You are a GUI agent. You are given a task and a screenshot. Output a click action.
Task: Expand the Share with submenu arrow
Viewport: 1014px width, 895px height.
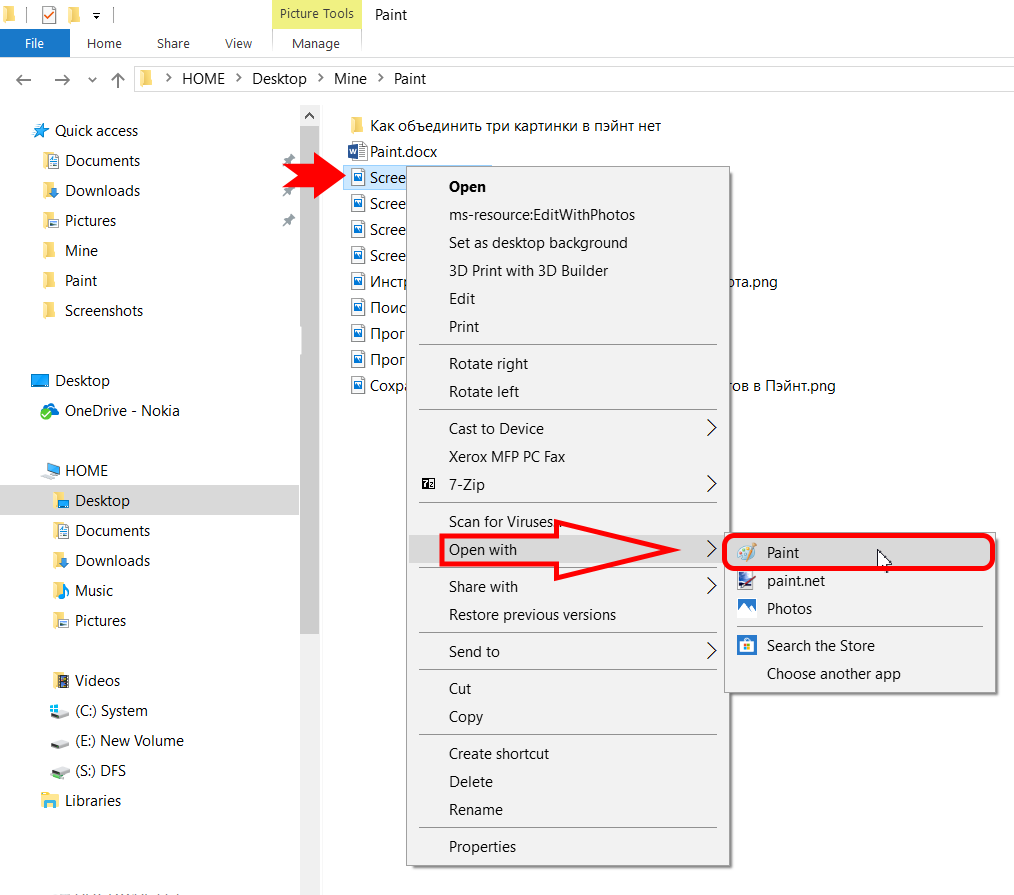711,587
